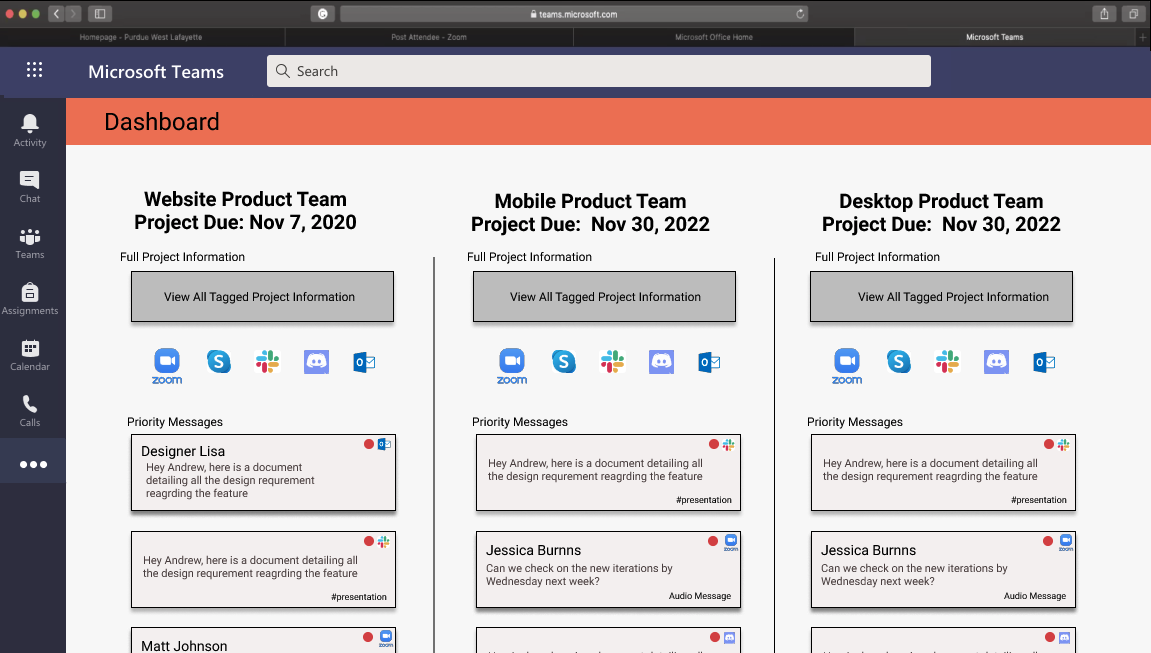
Task: Open Chat in the sidebar
Action: point(30,186)
